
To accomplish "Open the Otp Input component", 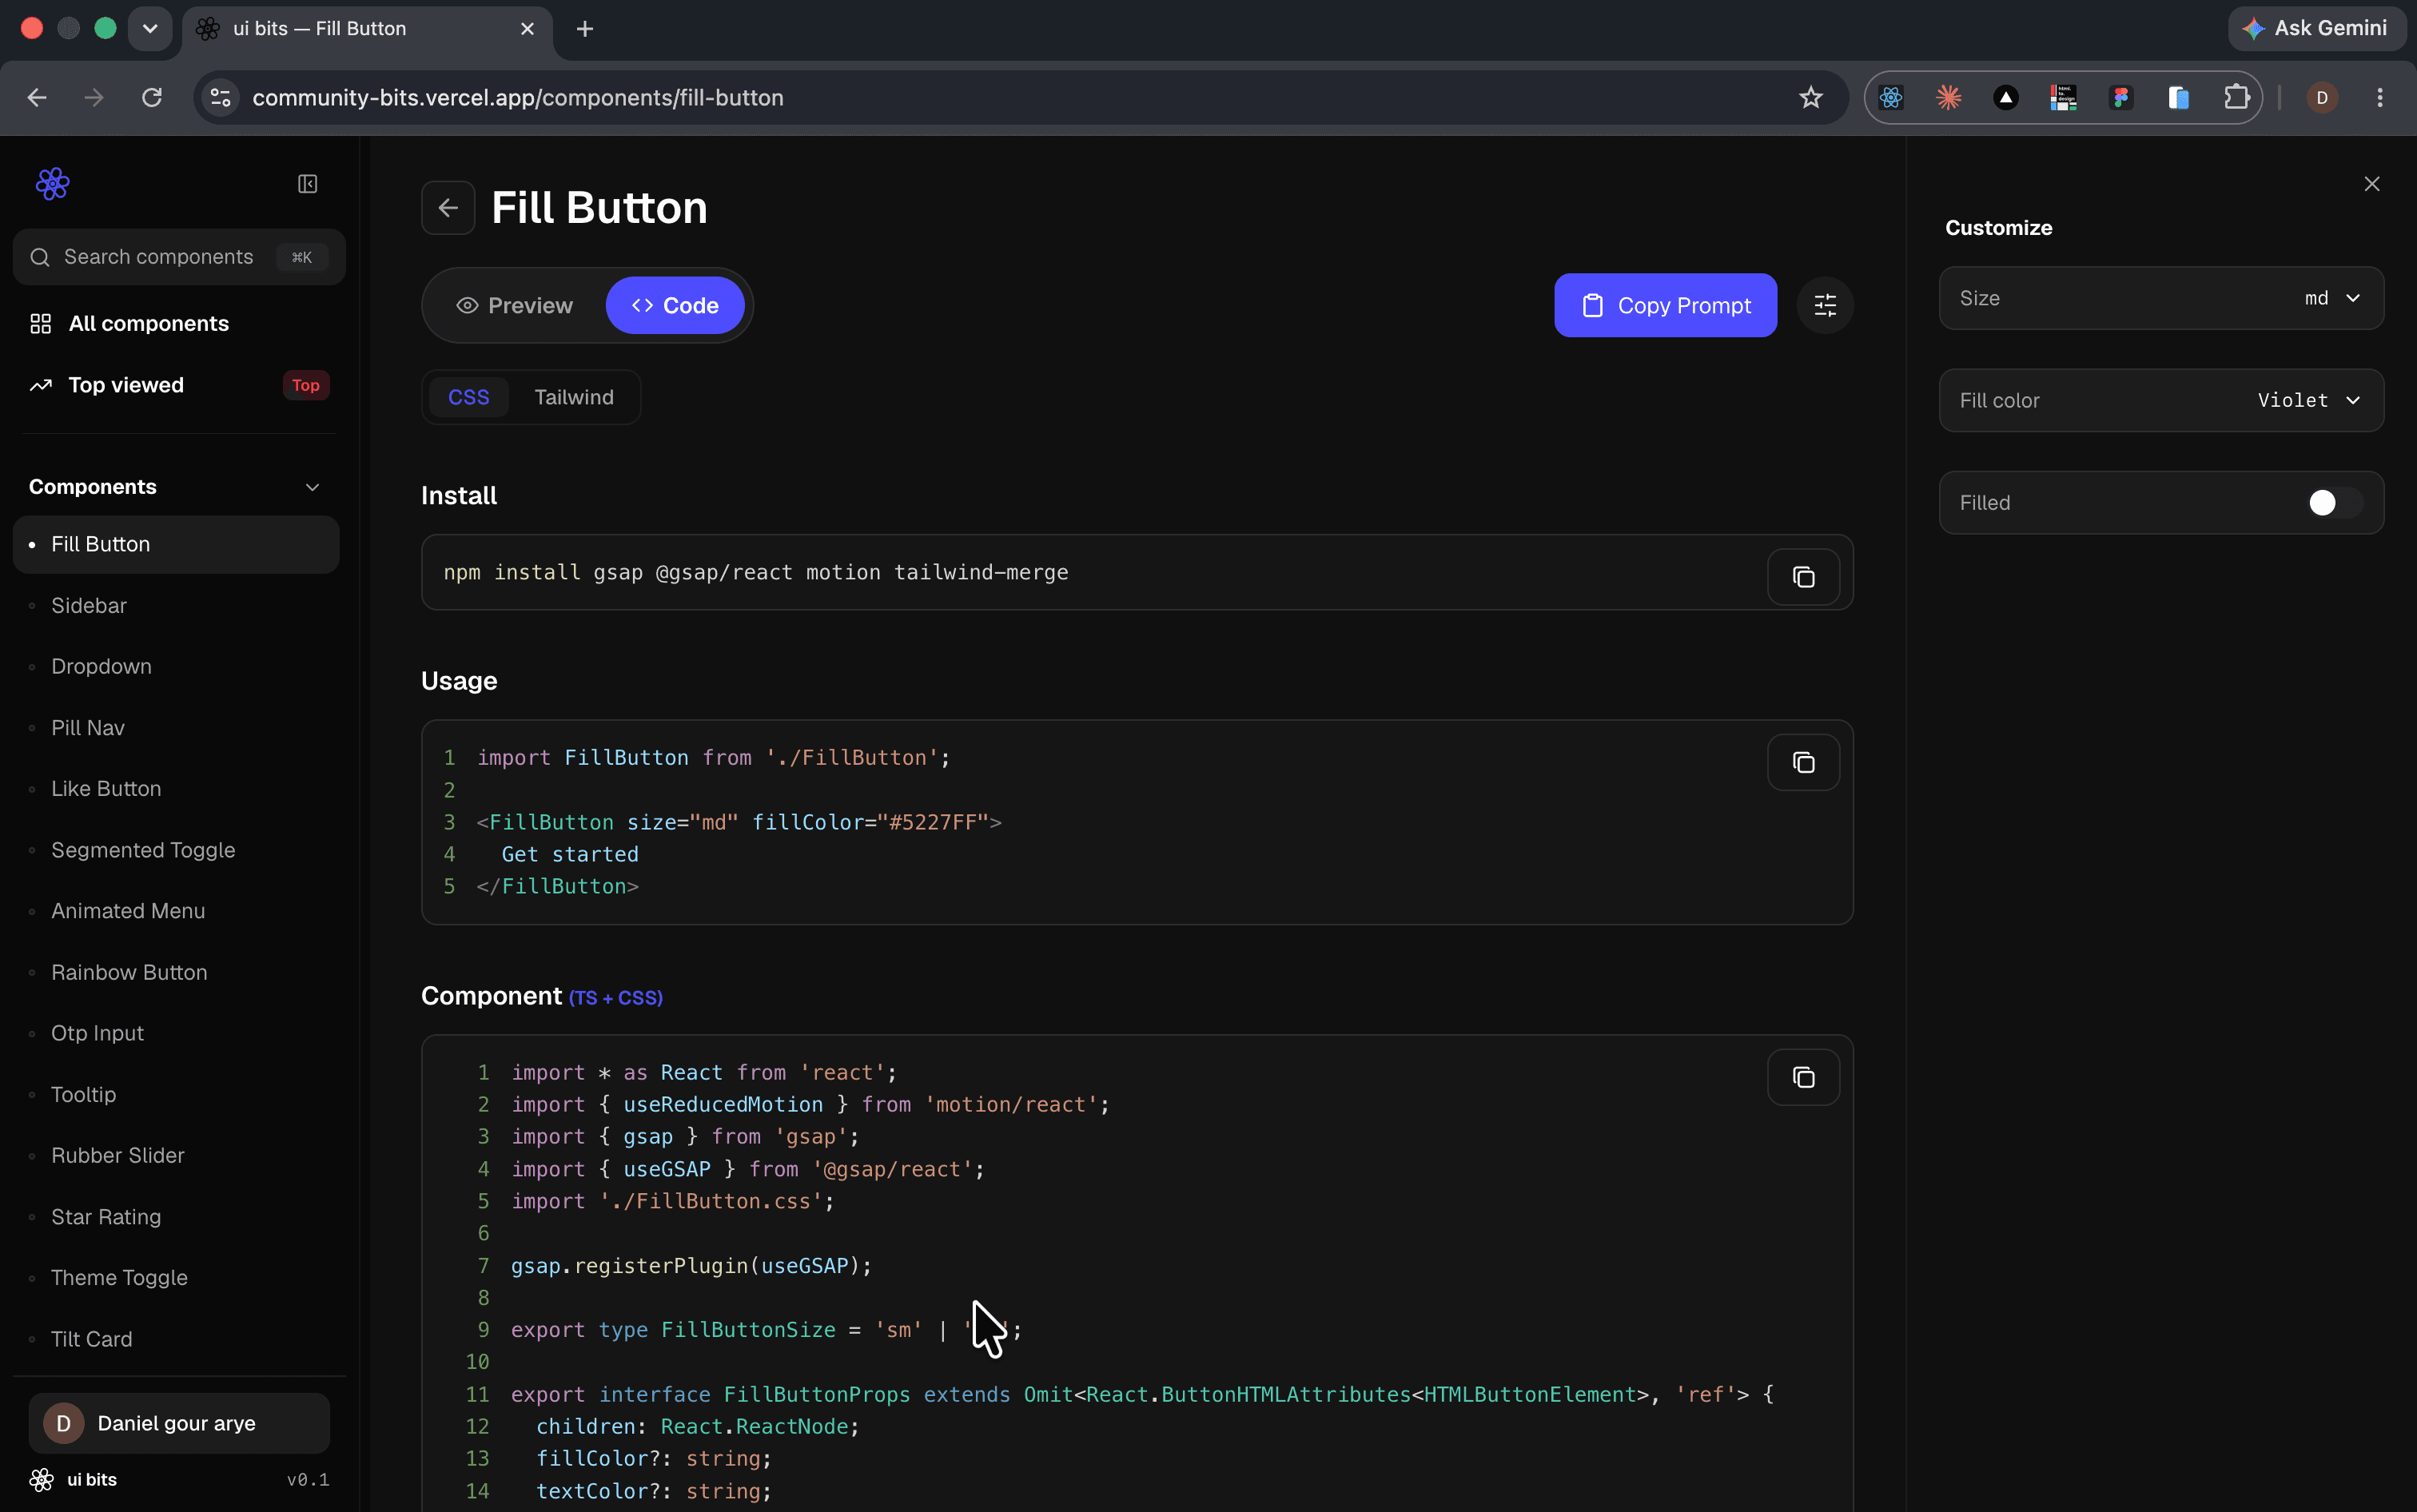I will [176, 1033].
